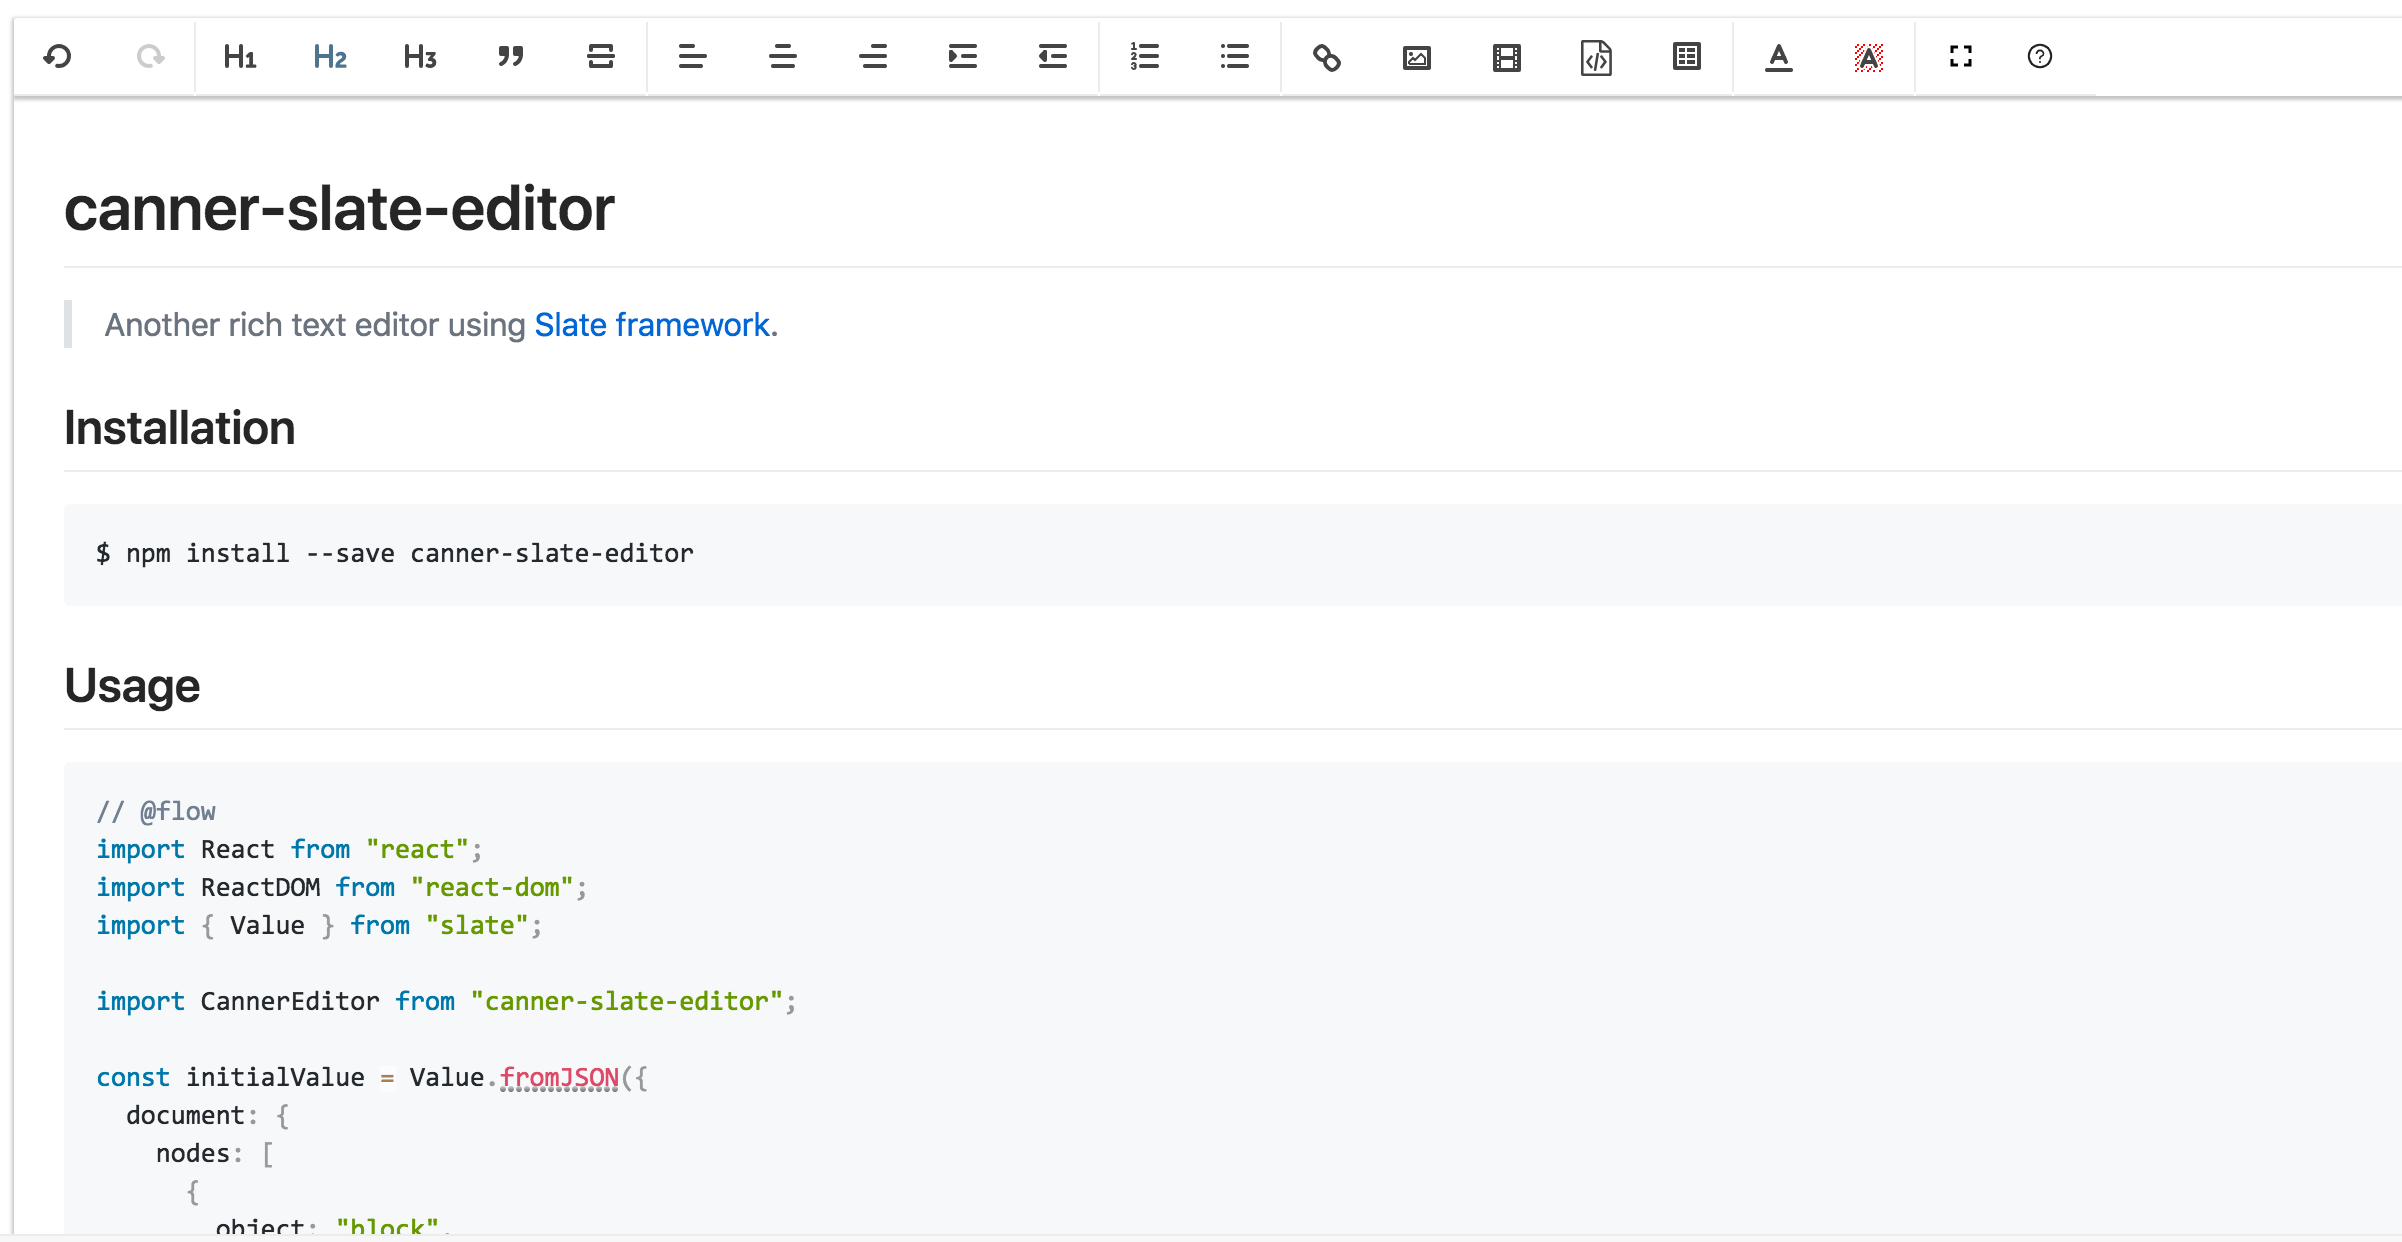Open the text background color picker
Screen dimensions: 2402x1242
pyautogui.click(x=1868, y=57)
